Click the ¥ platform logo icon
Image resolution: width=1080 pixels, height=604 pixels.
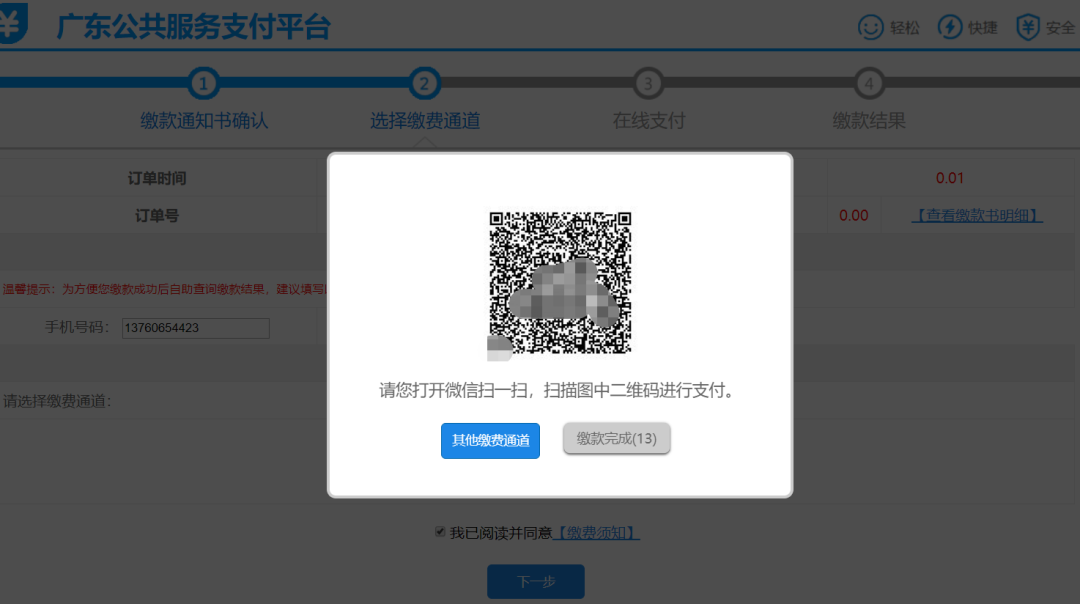click(13, 22)
